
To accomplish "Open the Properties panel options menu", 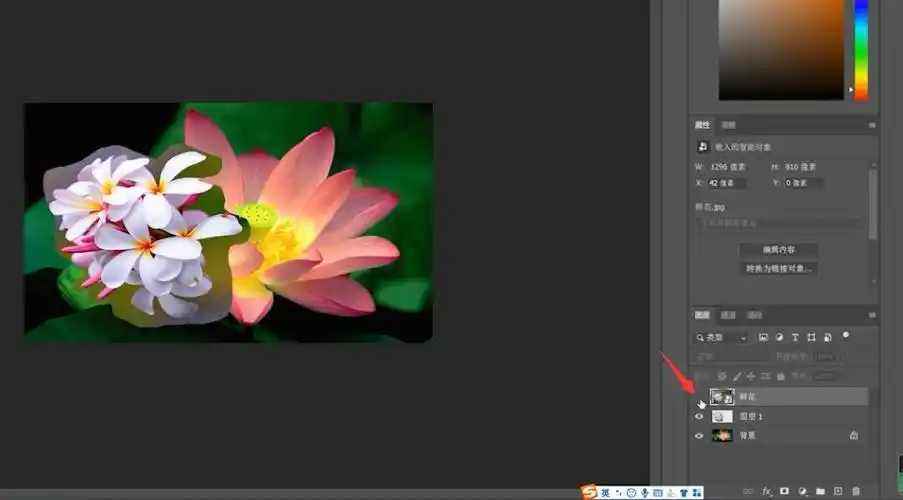I will click(872, 126).
